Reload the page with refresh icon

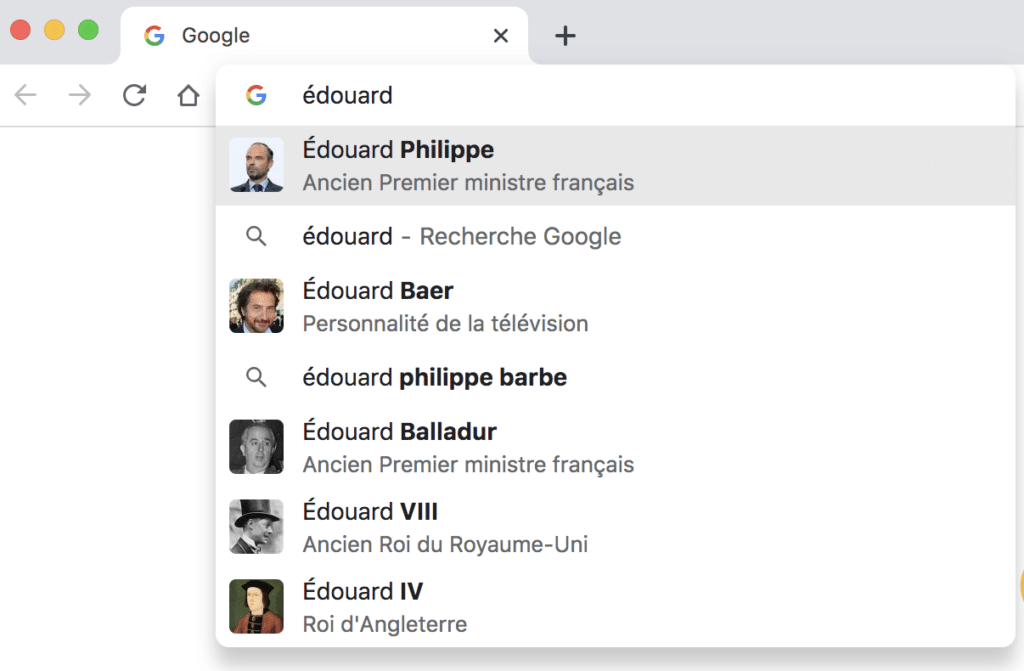tap(134, 95)
